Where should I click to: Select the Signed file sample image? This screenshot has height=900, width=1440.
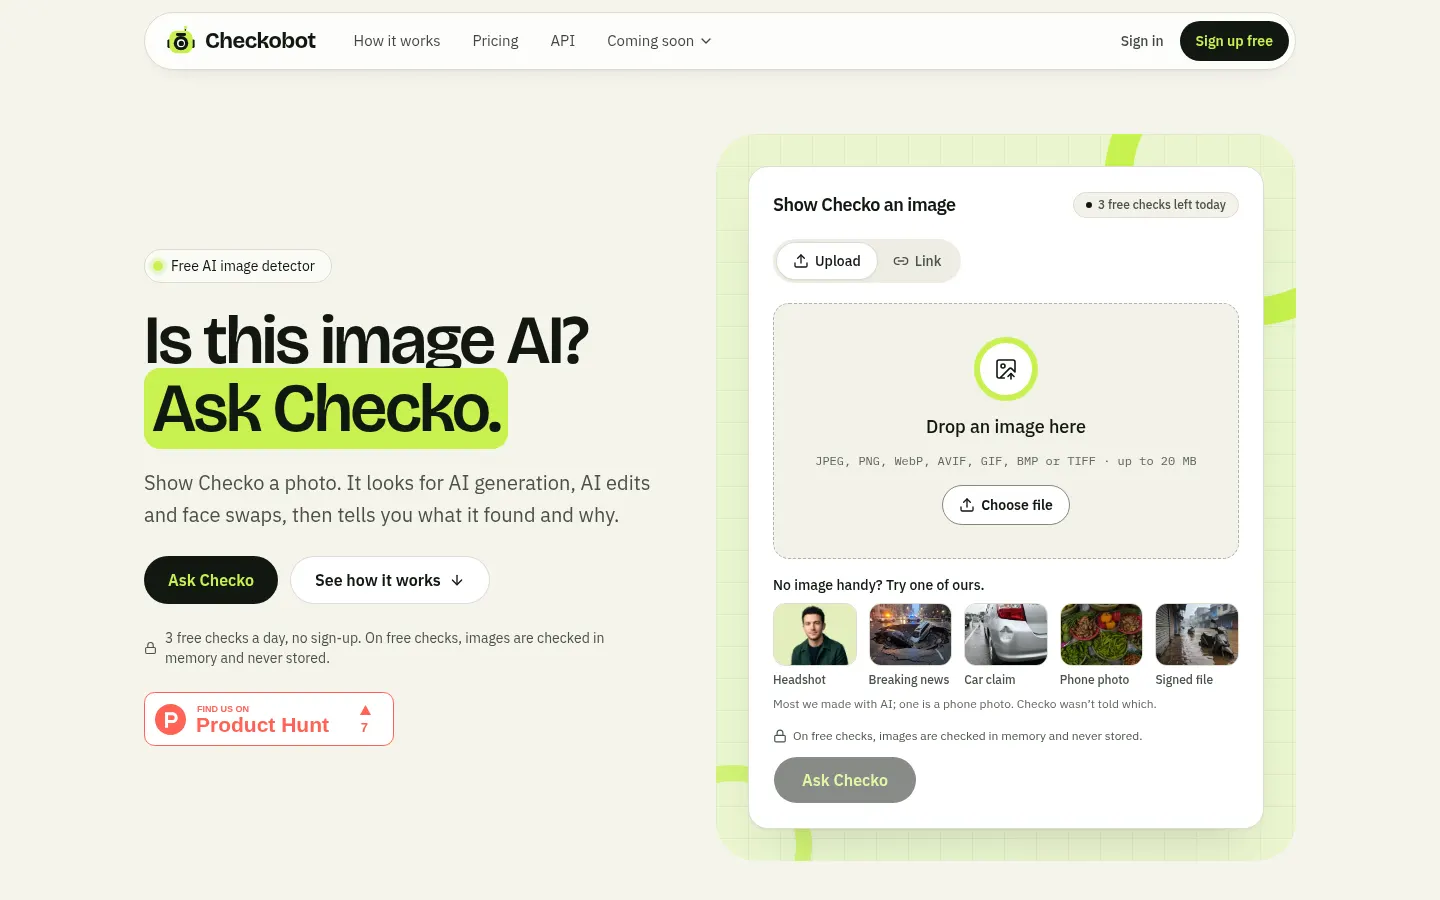click(1197, 634)
